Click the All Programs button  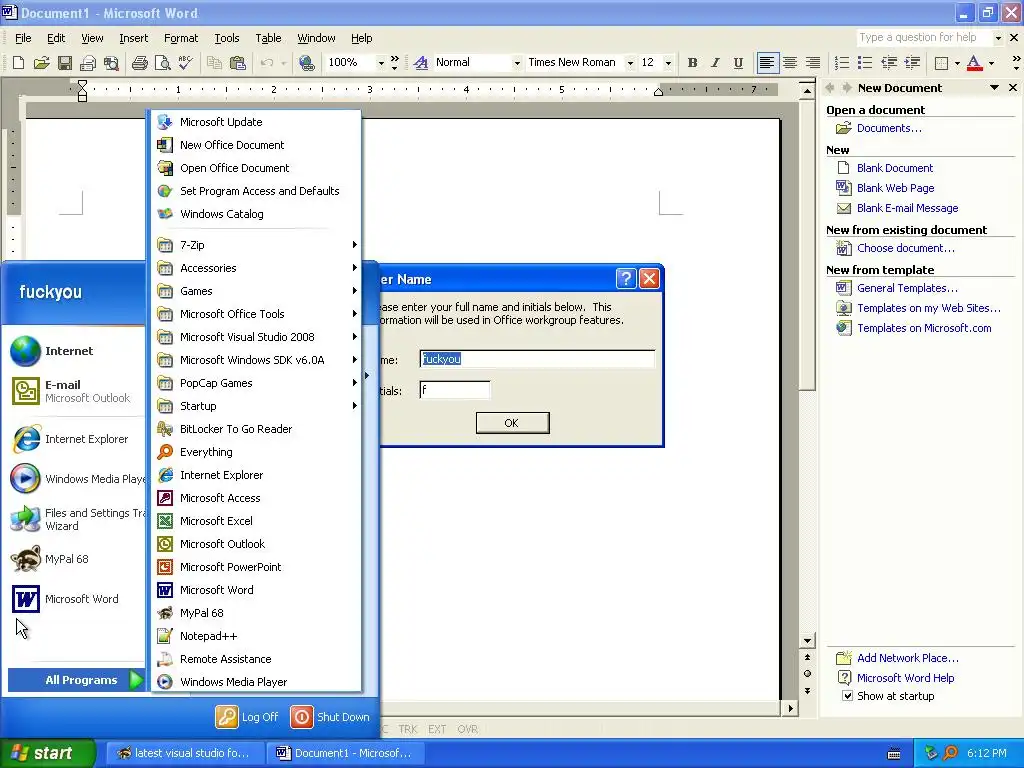[x=76, y=680]
